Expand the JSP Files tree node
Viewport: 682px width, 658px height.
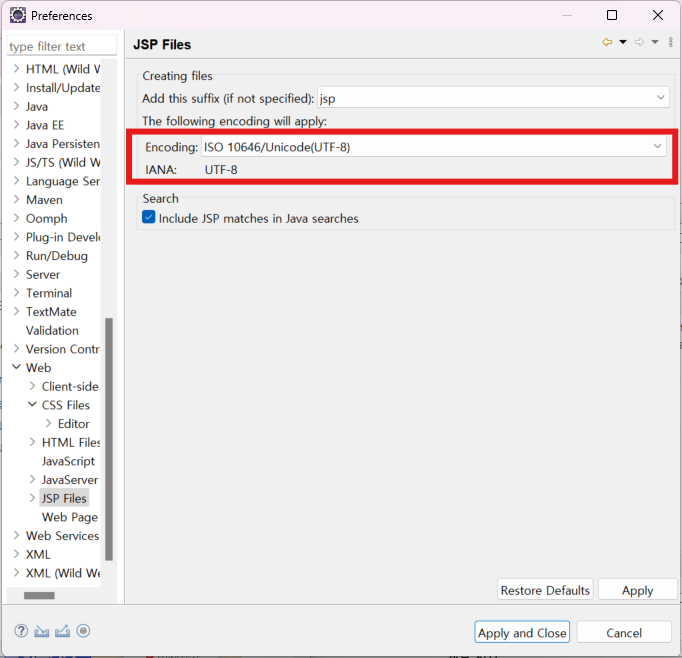[x=32, y=498]
